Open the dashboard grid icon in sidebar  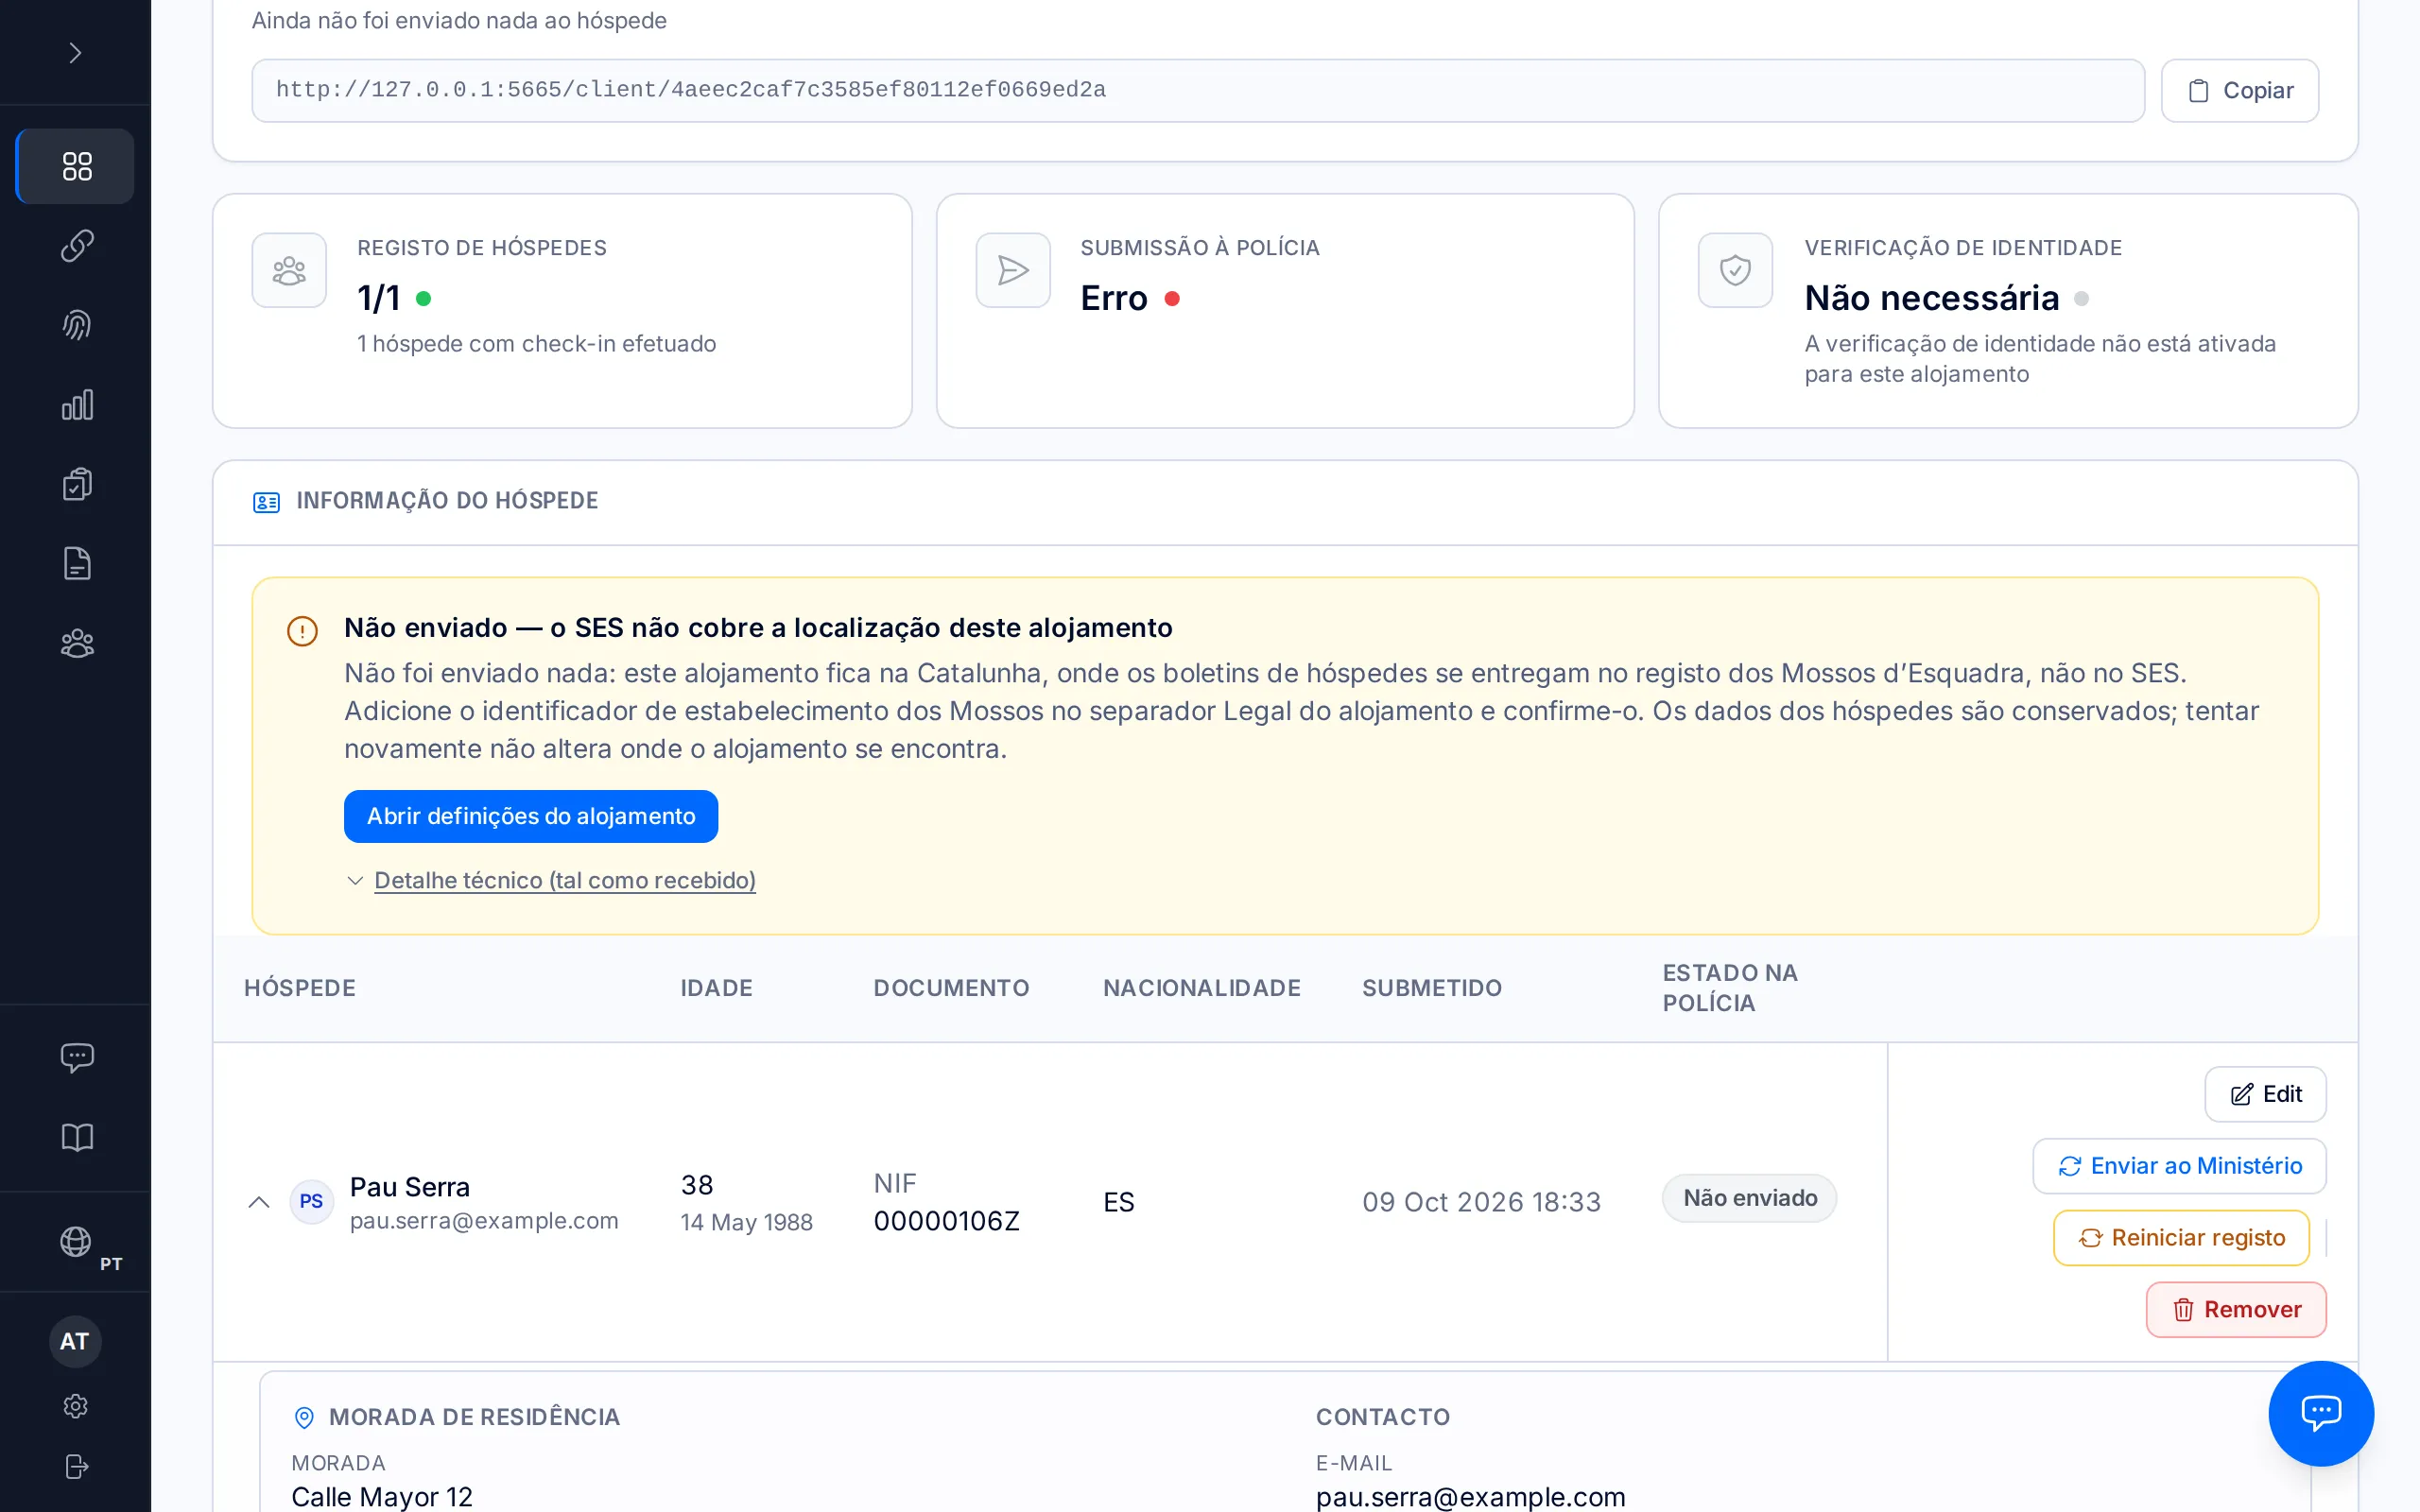click(x=76, y=166)
